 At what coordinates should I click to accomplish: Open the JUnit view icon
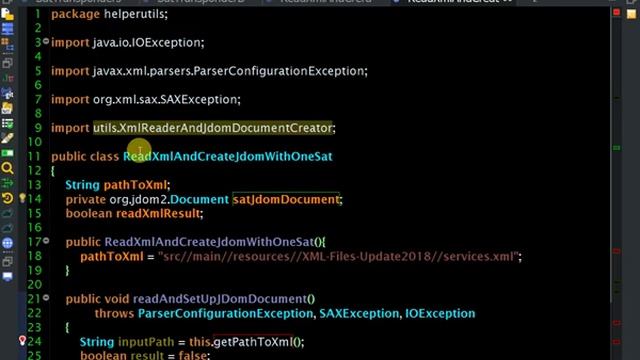click(x=7, y=78)
